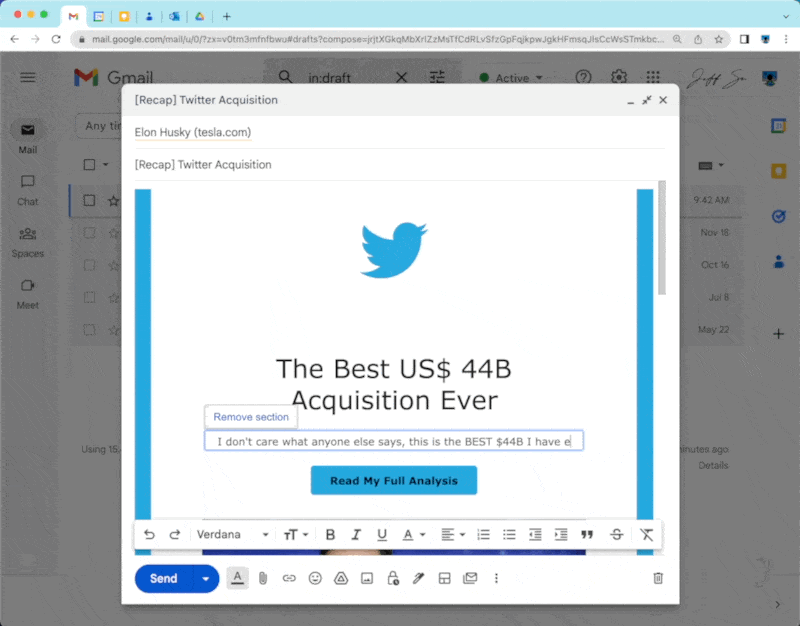Check the draft row dated Oct 16
Viewport: 800px width, 626px height.
(x=89, y=265)
